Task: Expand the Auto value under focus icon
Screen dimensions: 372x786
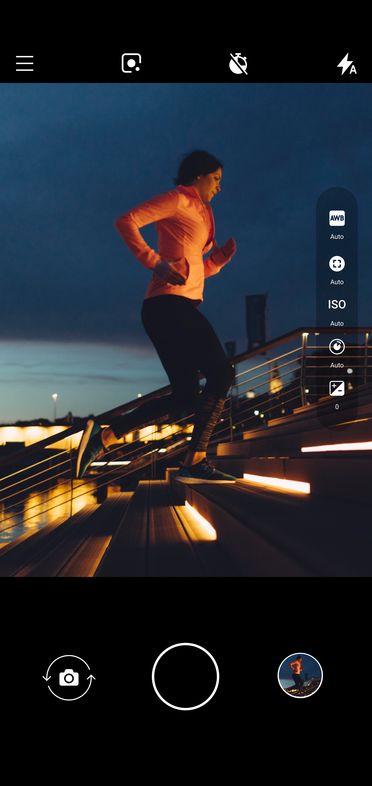Action: [x=337, y=282]
